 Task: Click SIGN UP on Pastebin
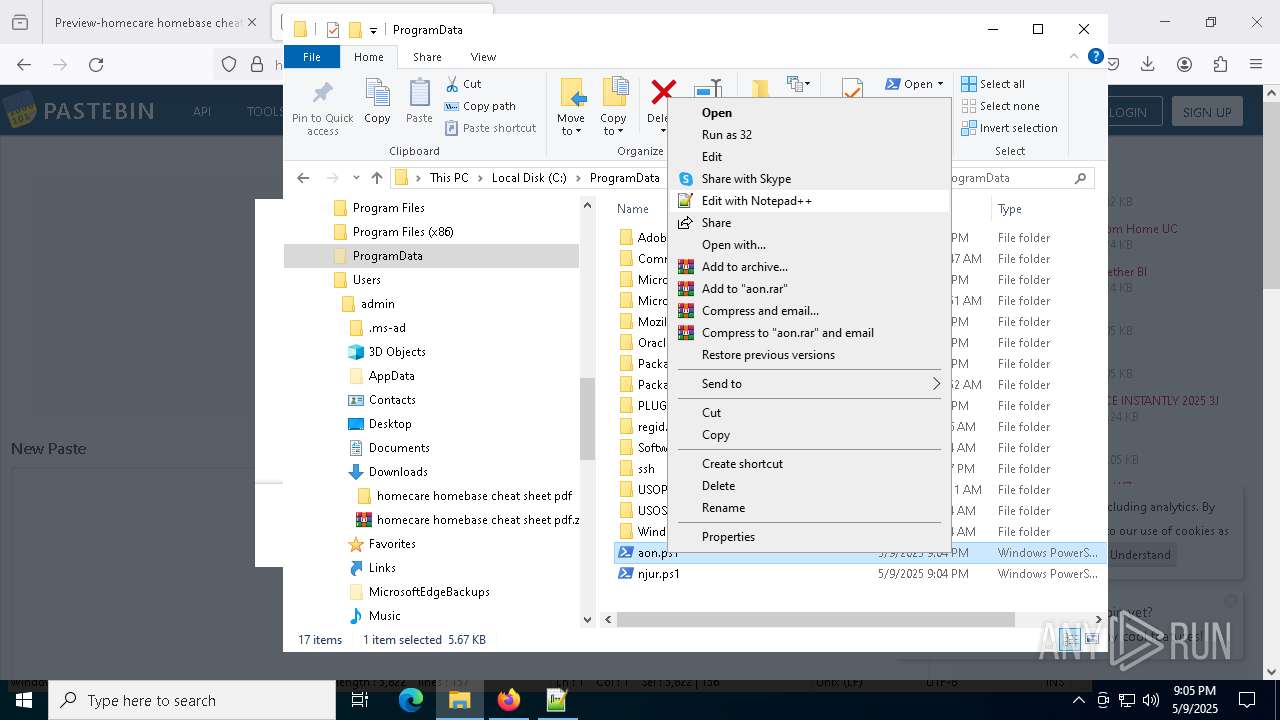[1207, 112]
